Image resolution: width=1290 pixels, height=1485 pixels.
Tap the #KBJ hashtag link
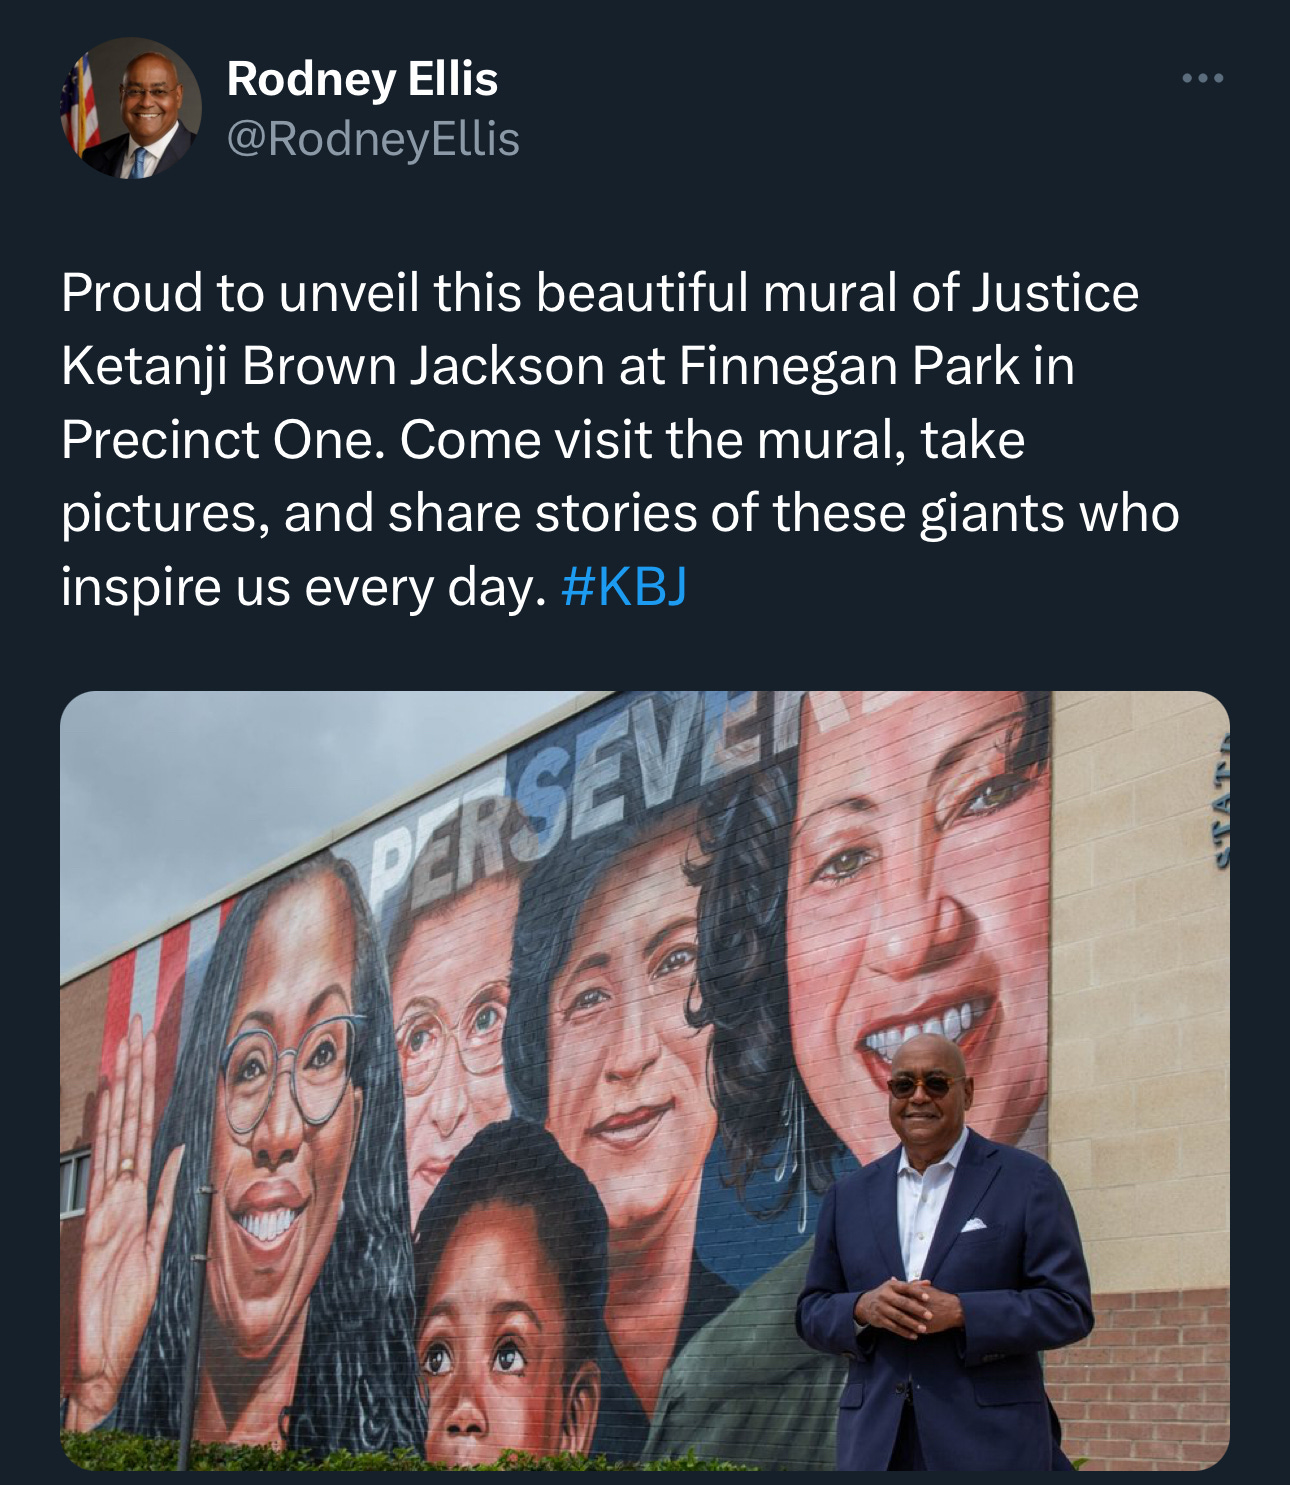point(624,586)
